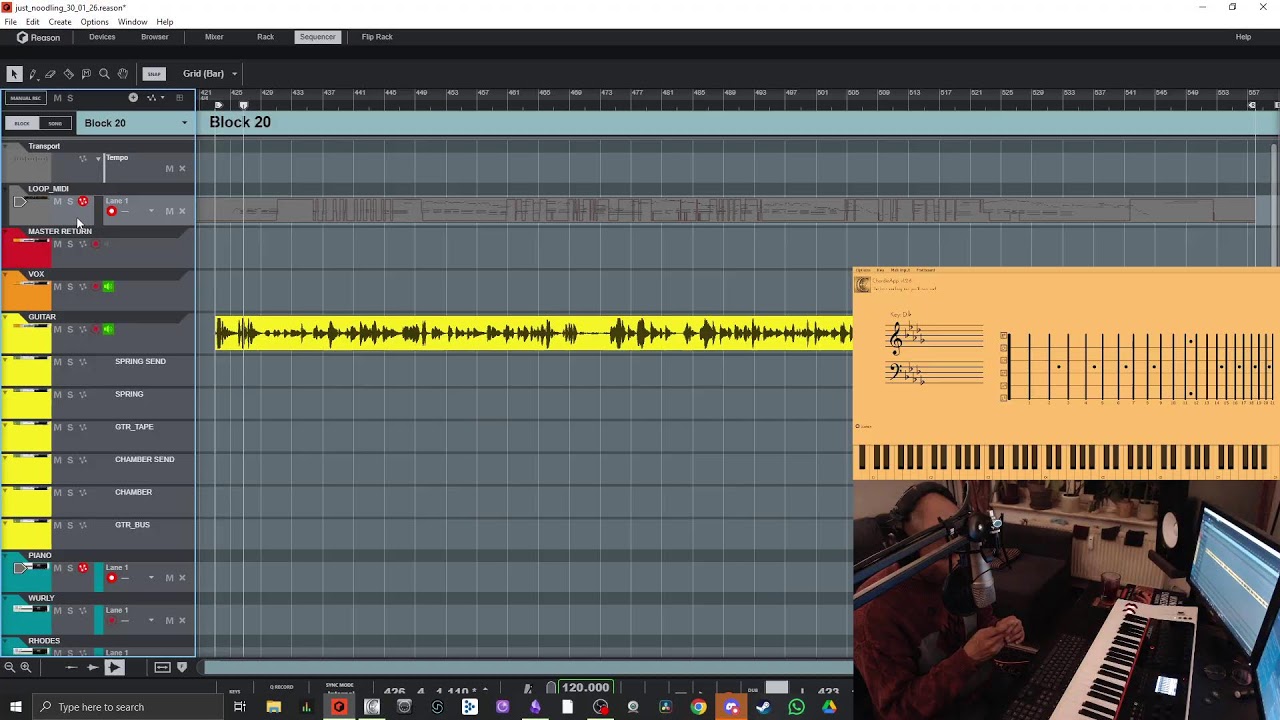Screen dimensions: 1280x720
Task: Click the Rack button
Action: (x=265, y=37)
